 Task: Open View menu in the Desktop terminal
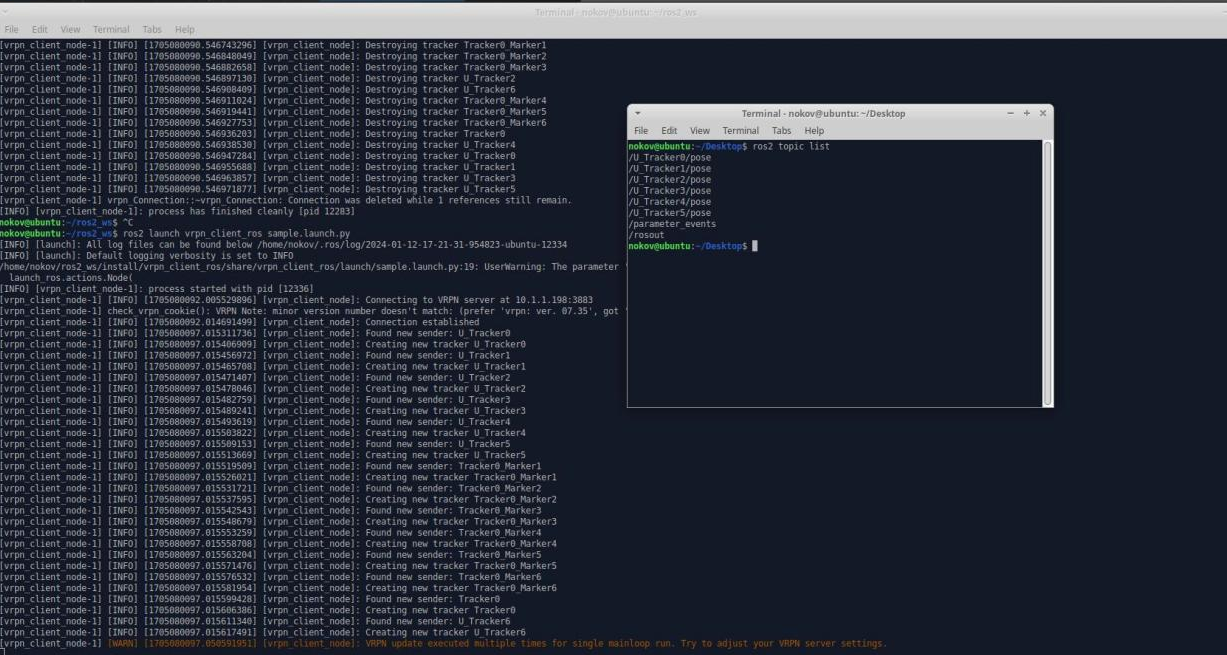point(700,131)
